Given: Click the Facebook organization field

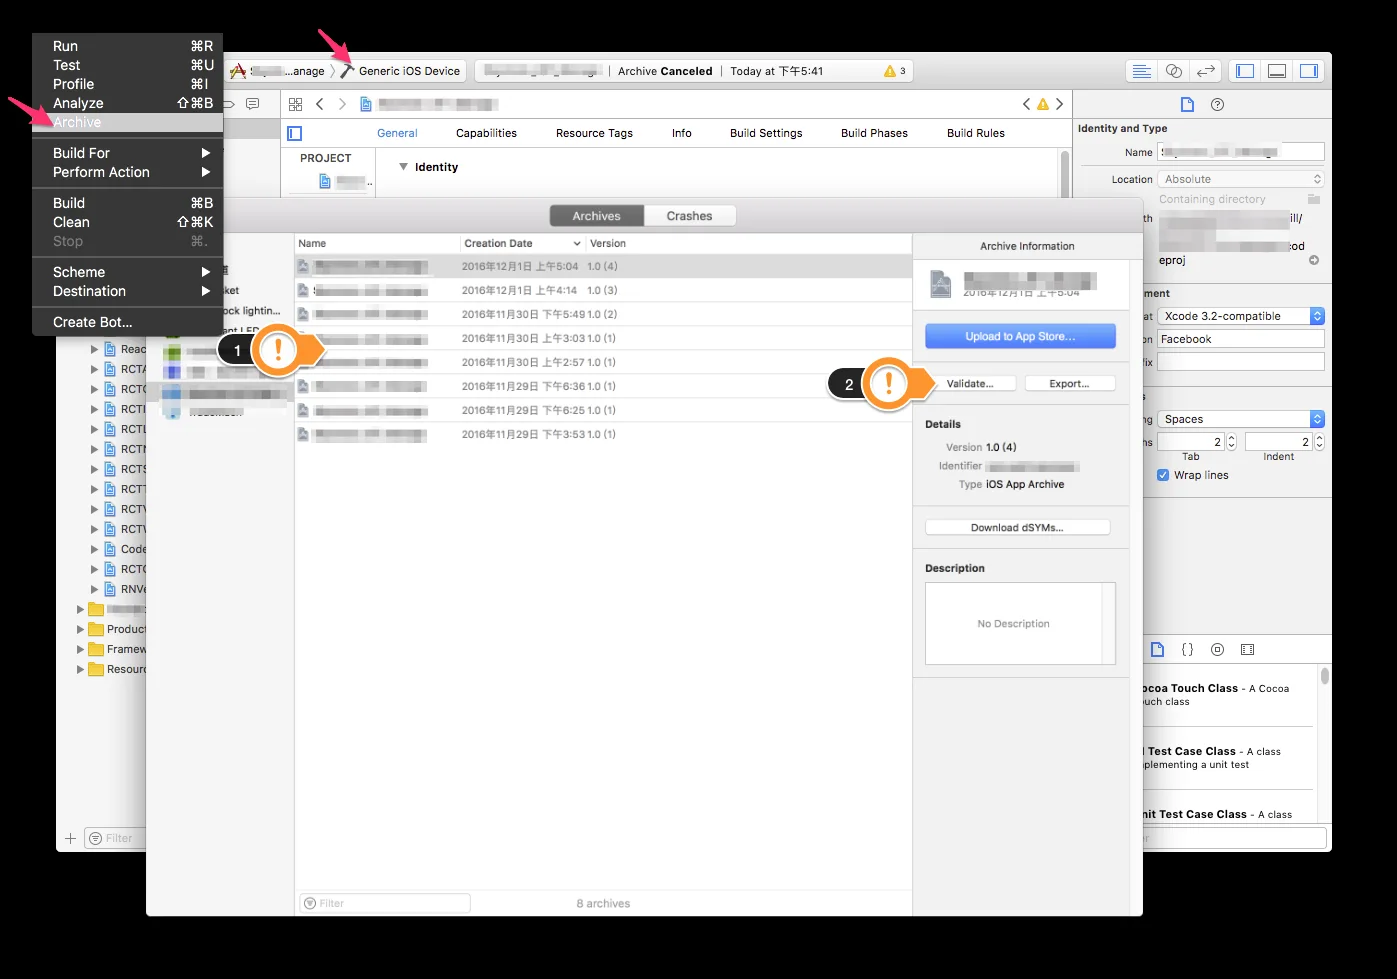Looking at the screenshot, I should (1241, 339).
